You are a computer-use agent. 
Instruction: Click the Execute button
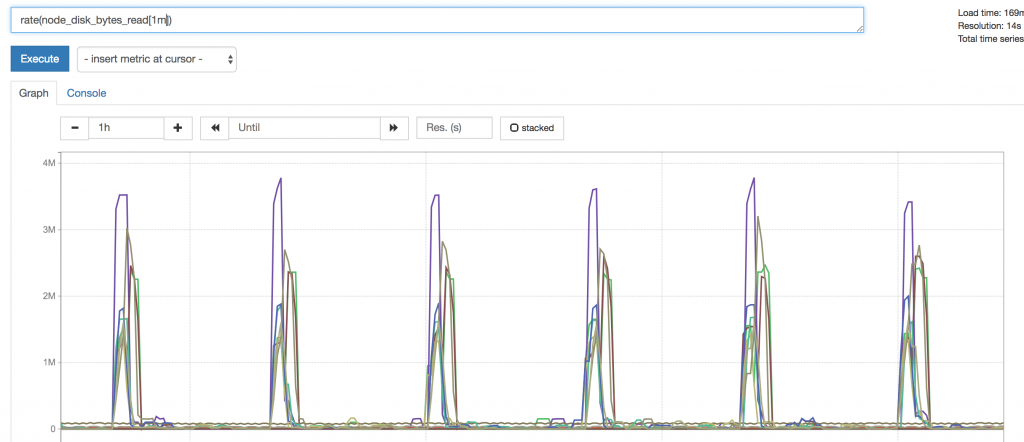pos(40,59)
